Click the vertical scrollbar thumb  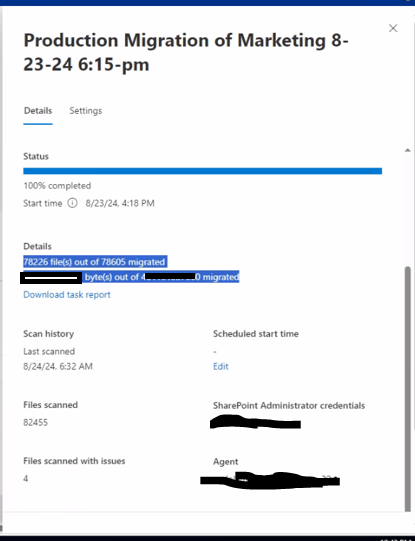[408, 388]
